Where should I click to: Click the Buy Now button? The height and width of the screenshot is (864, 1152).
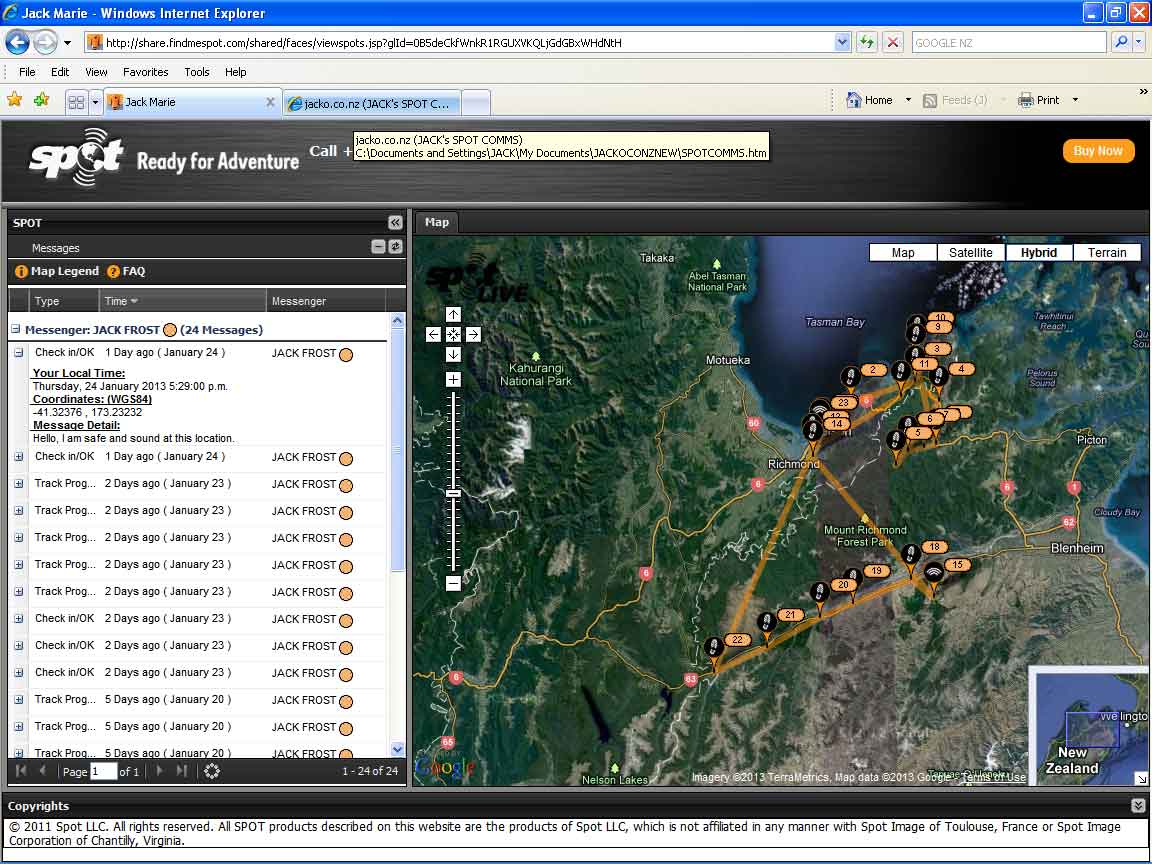[1098, 151]
